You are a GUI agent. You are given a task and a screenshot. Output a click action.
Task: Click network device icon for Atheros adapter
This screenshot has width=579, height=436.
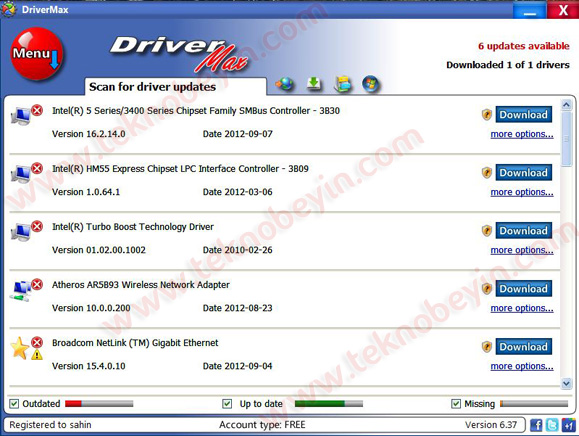pos(21,292)
